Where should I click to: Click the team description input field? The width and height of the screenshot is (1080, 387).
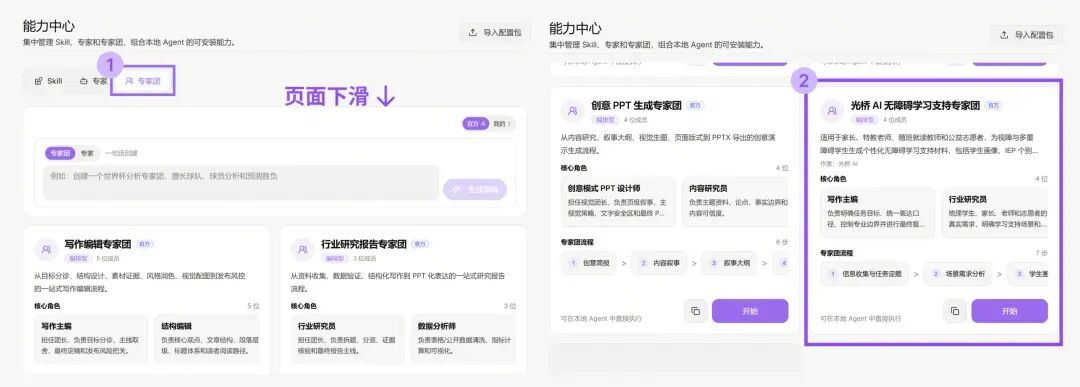point(240,182)
